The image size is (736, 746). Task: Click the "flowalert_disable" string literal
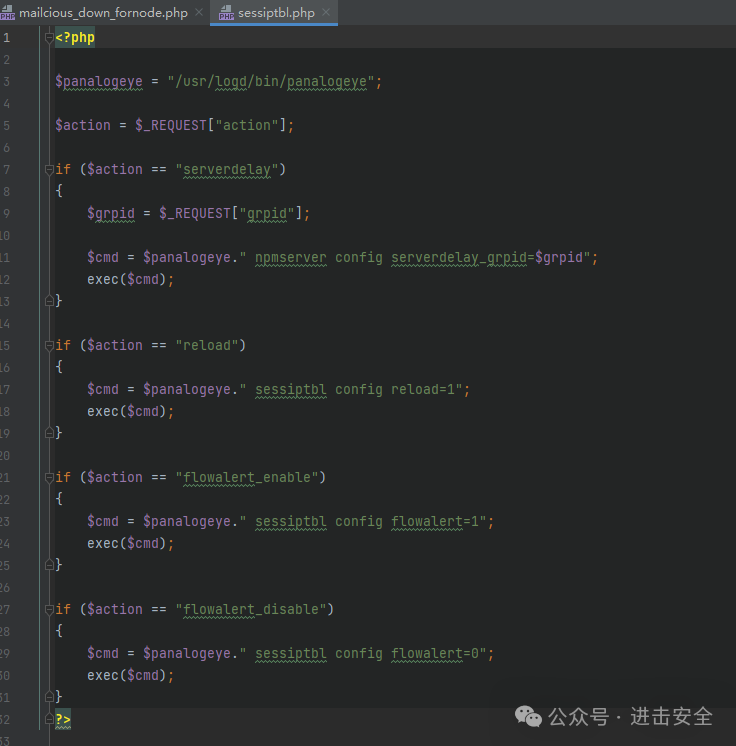[250, 609]
